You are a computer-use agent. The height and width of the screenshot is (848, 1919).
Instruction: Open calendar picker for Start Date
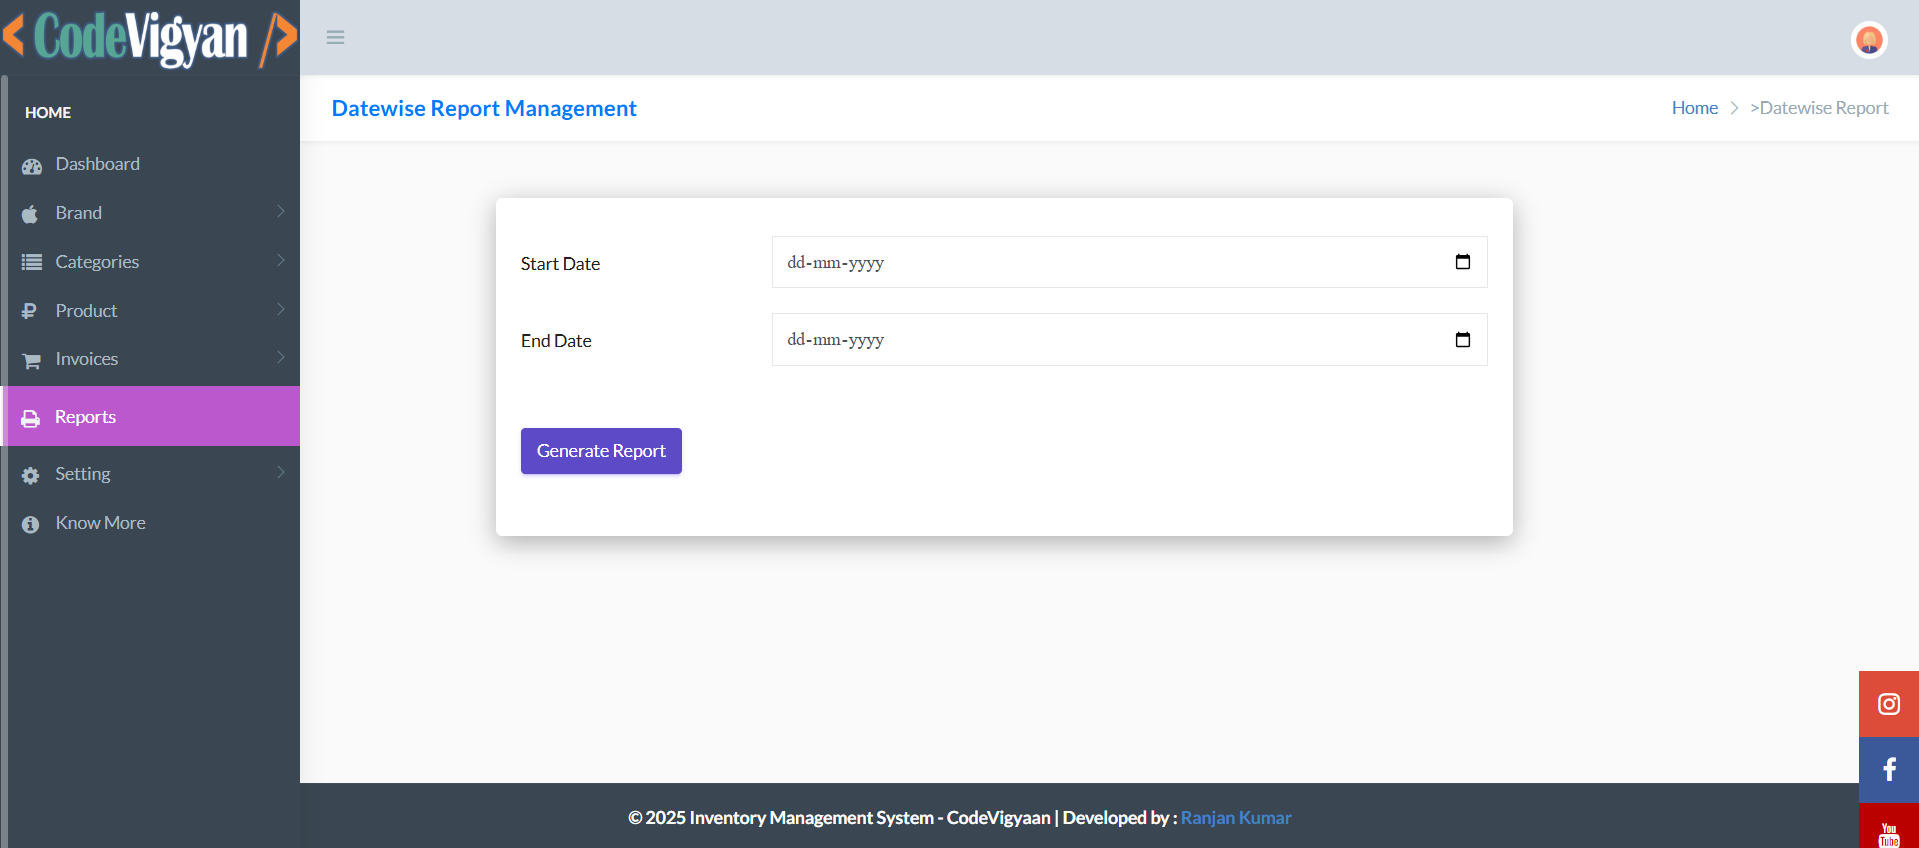[1462, 262]
